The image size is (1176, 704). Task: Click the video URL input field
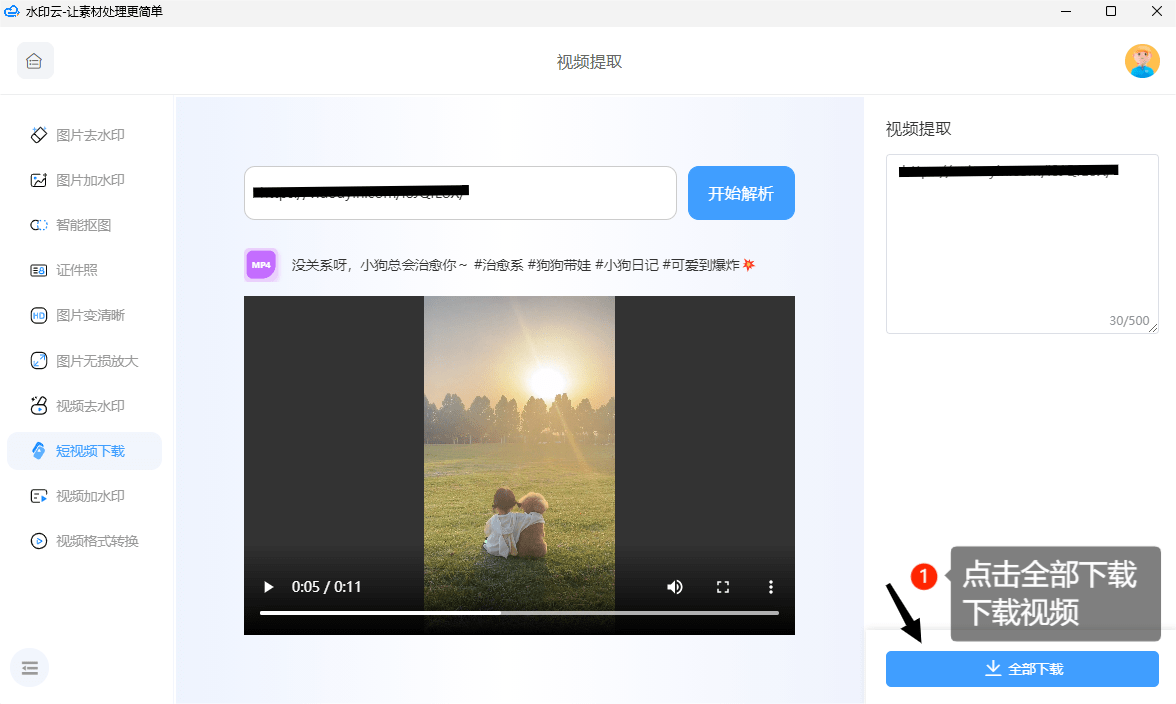tap(460, 193)
